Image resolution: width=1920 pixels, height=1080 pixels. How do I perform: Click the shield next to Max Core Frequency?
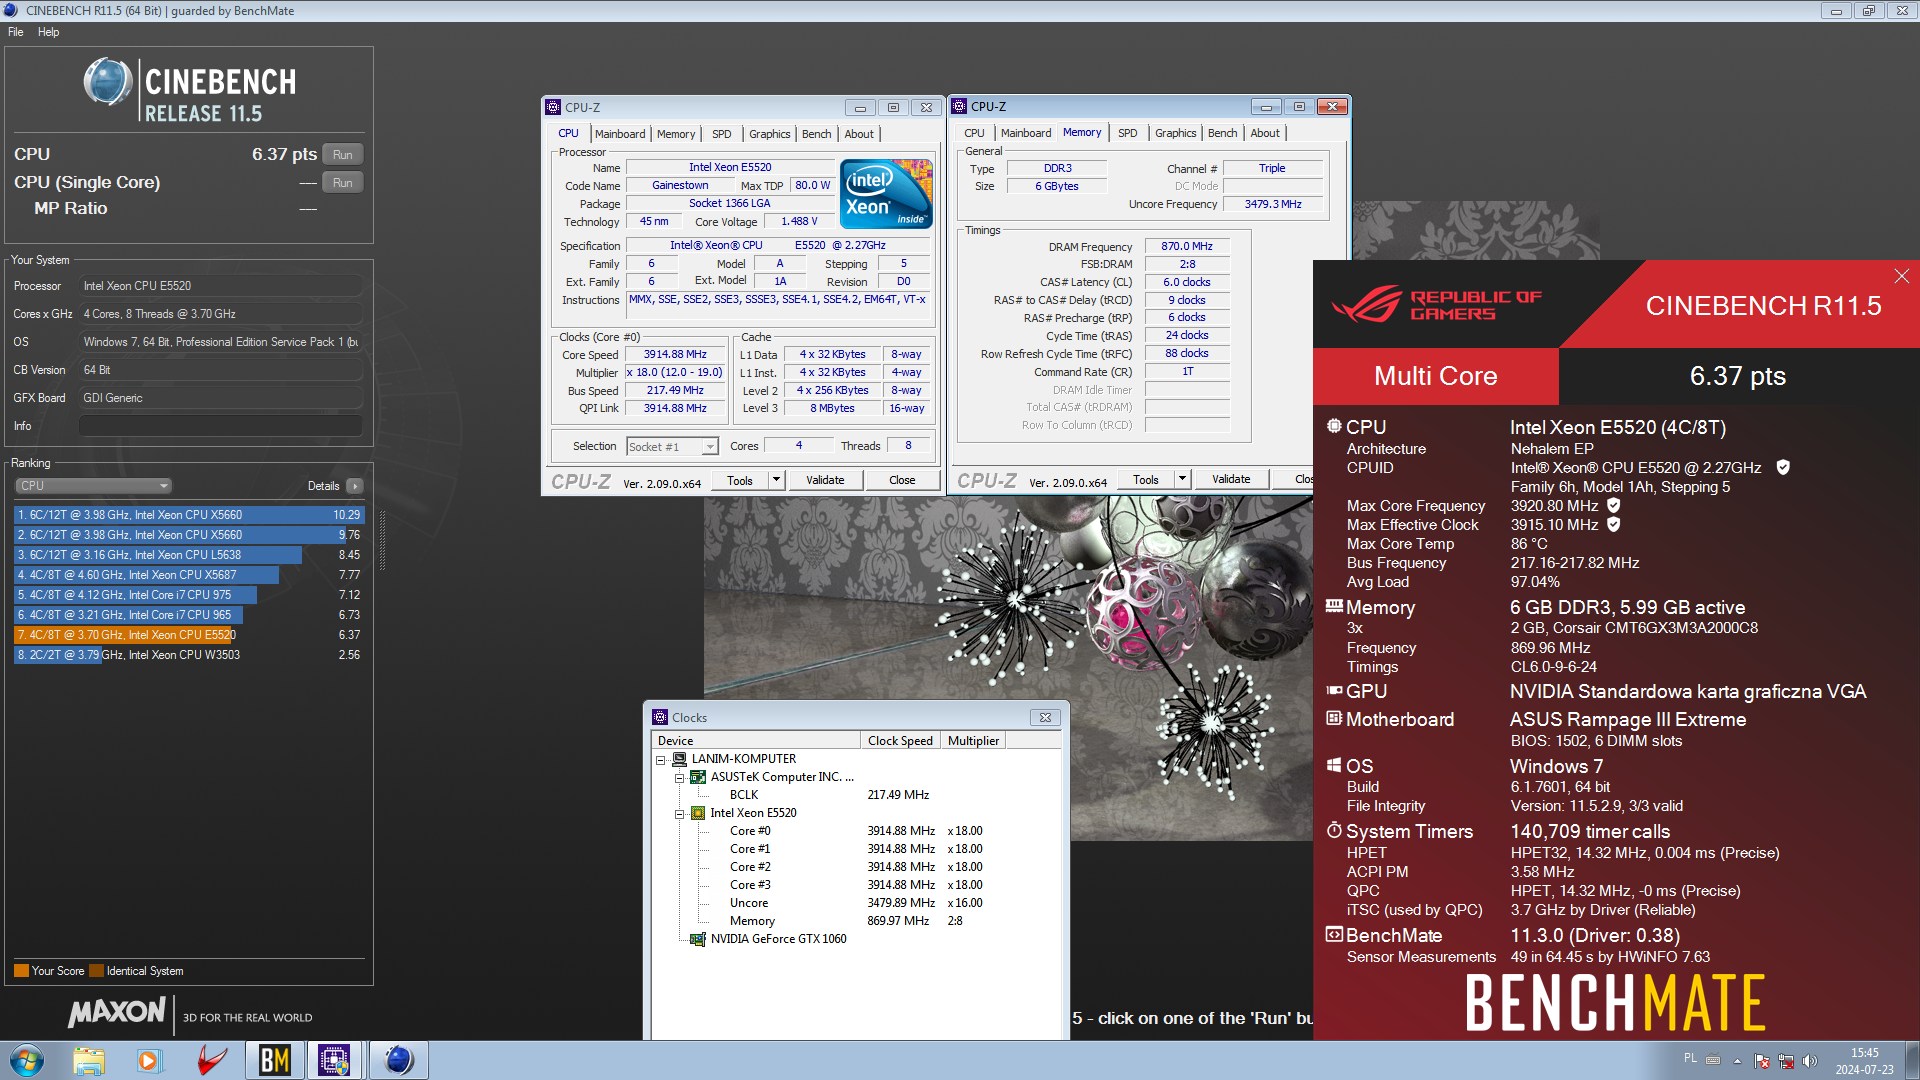point(1614,505)
